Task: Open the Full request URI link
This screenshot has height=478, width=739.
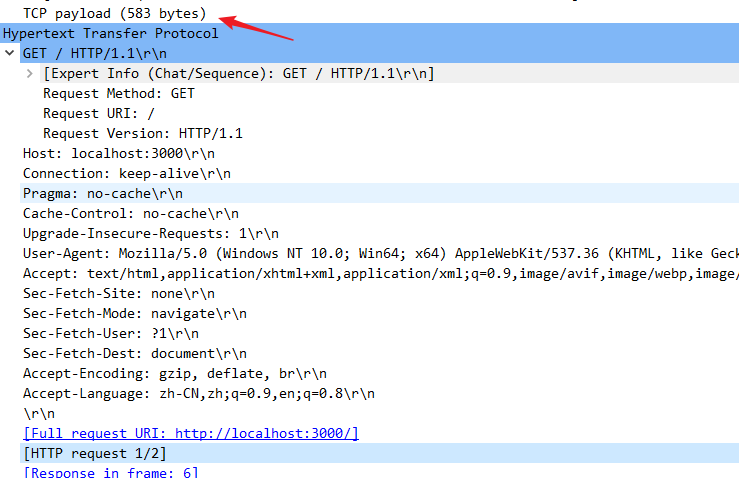Action: click(x=190, y=433)
